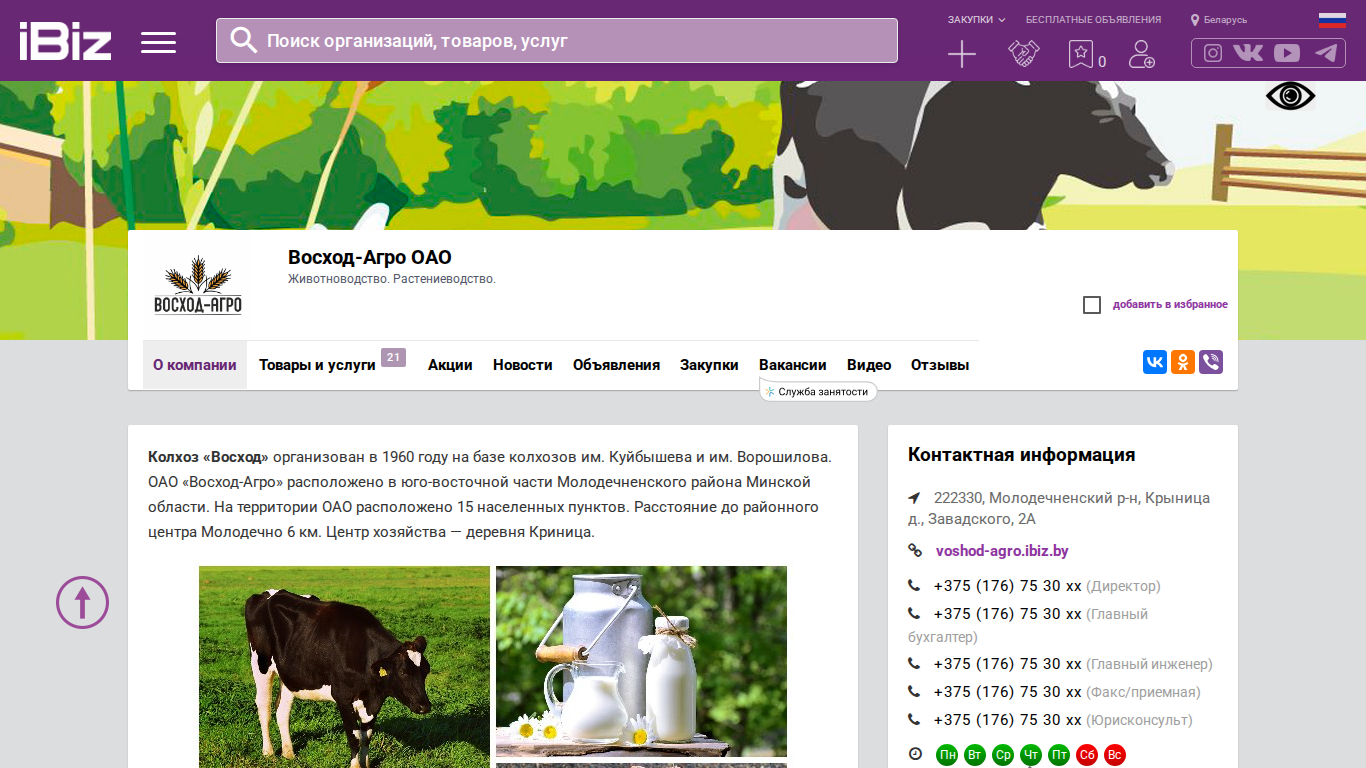Open the Видео tab

(869, 365)
